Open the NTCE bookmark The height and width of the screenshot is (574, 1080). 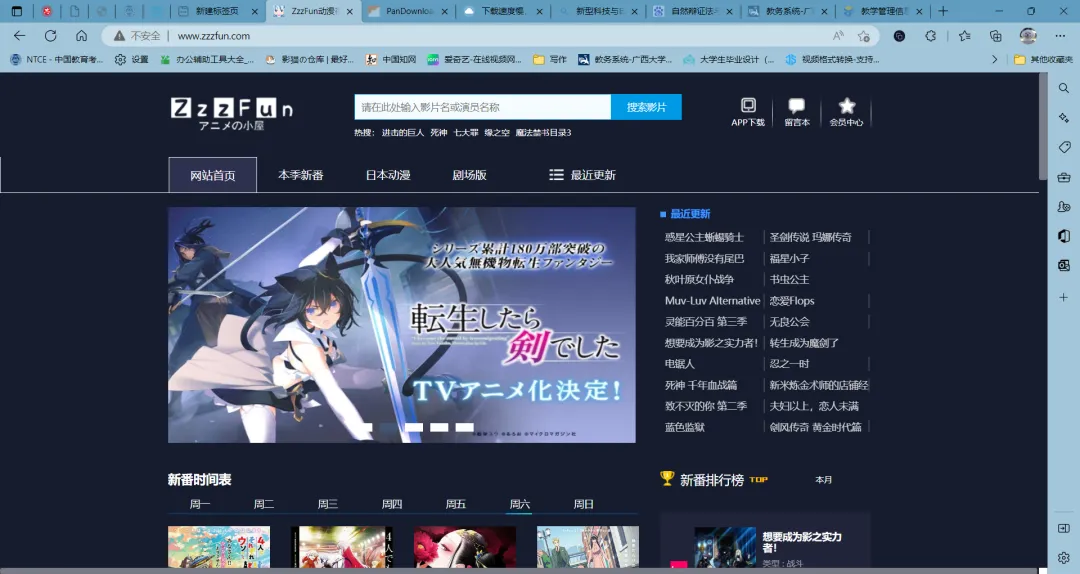click(x=56, y=59)
